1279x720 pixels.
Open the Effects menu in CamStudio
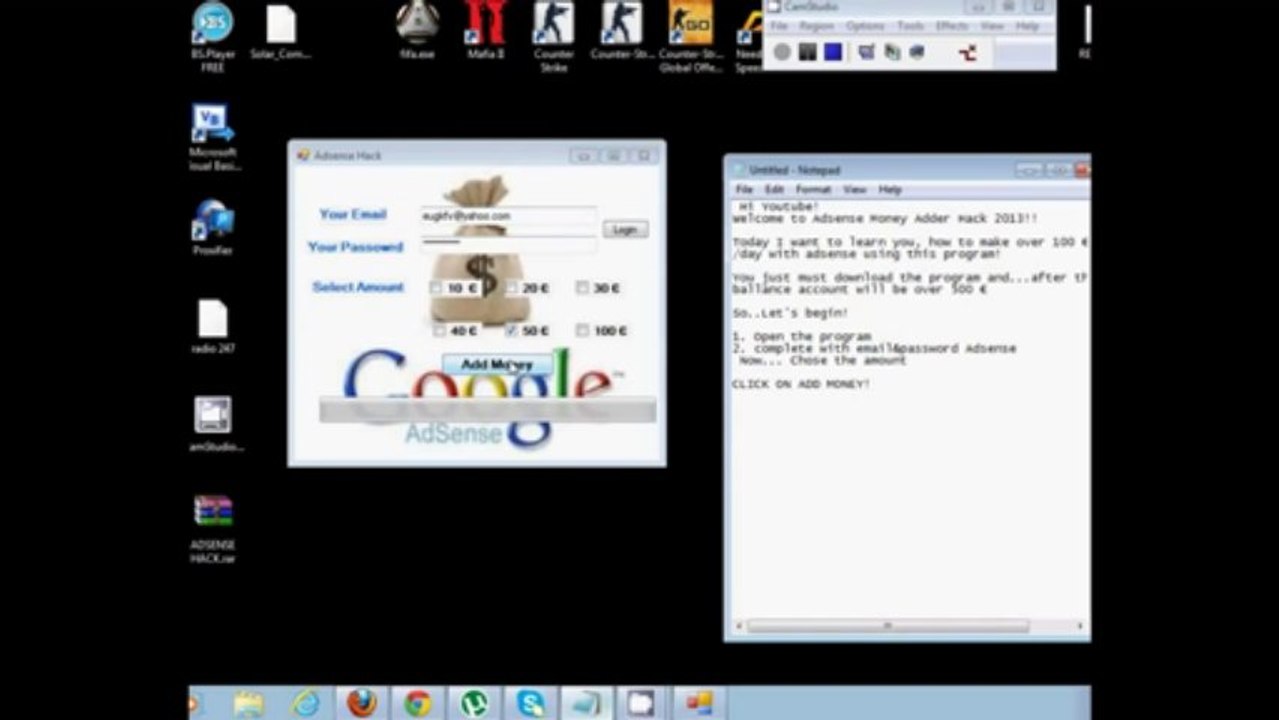pyautogui.click(x=952, y=26)
